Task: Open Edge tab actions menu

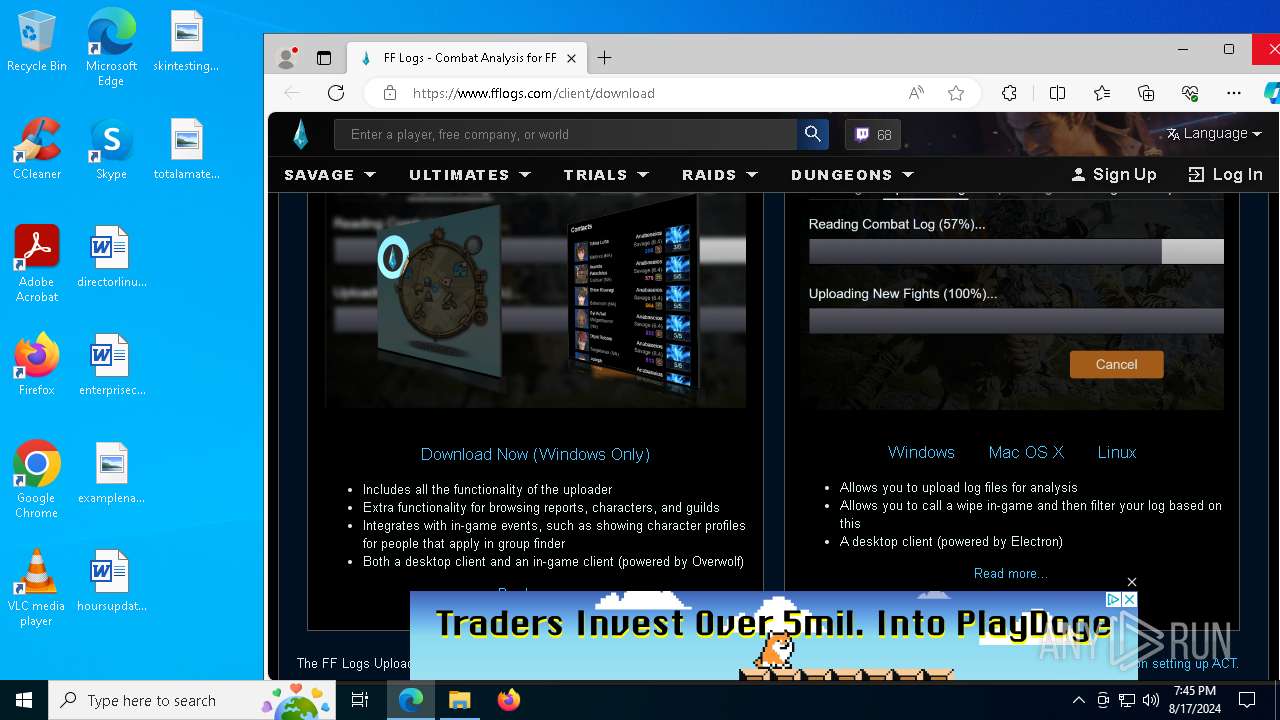Action: tap(324, 58)
